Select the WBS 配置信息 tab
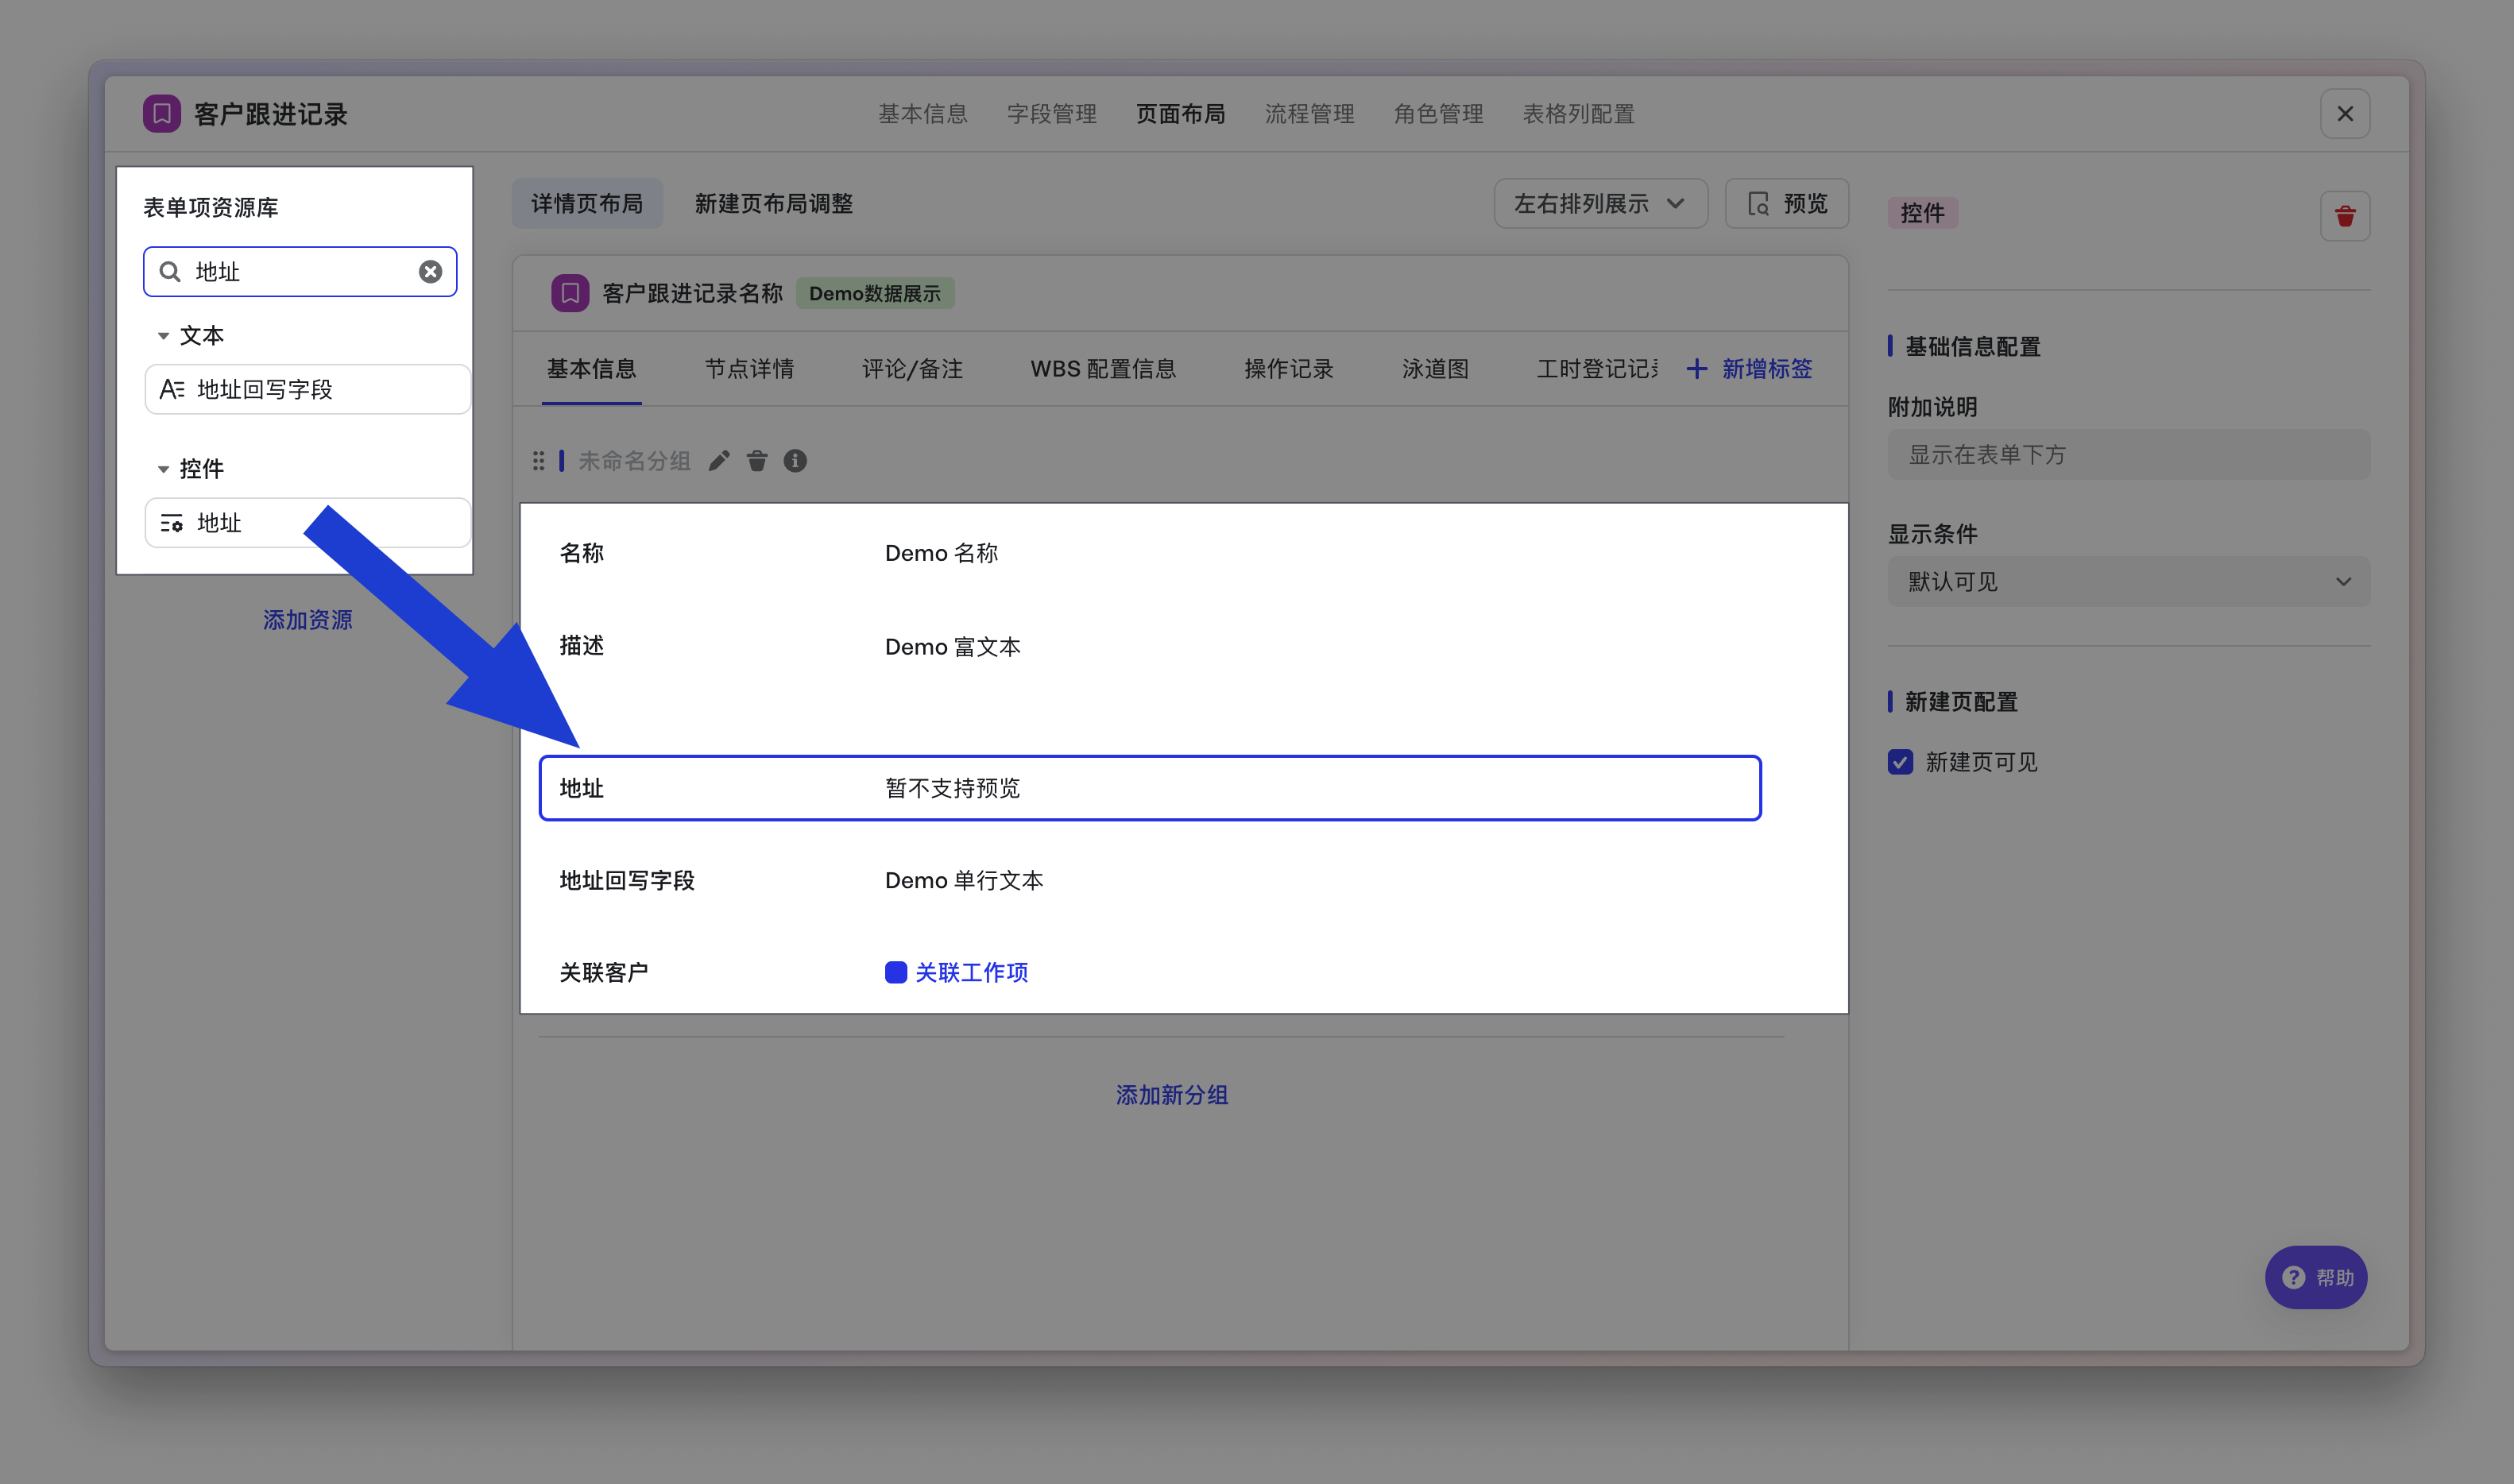Viewport: 2514px width, 1484px height. pos(1103,369)
